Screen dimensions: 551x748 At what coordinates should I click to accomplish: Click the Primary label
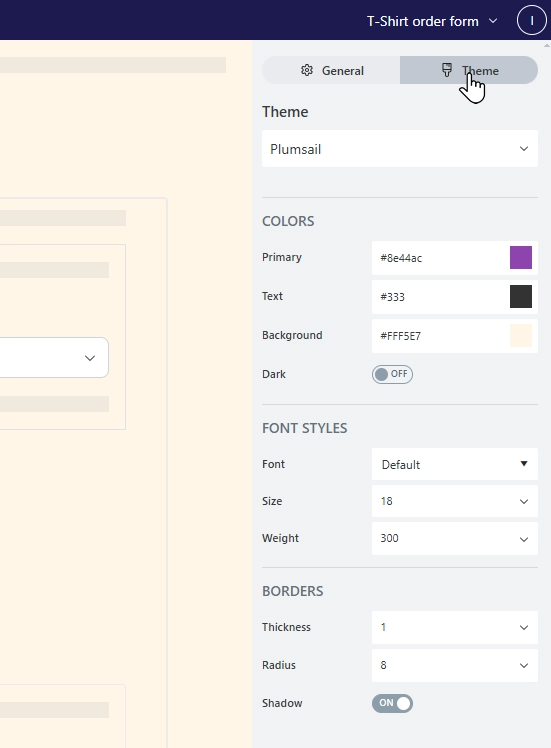pos(282,257)
